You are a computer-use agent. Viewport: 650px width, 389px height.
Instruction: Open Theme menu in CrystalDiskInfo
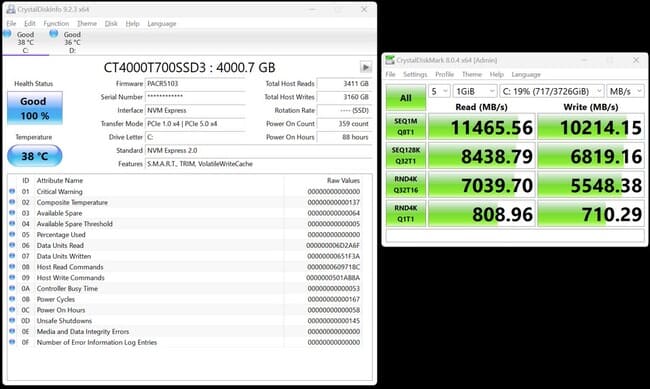(x=87, y=24)
